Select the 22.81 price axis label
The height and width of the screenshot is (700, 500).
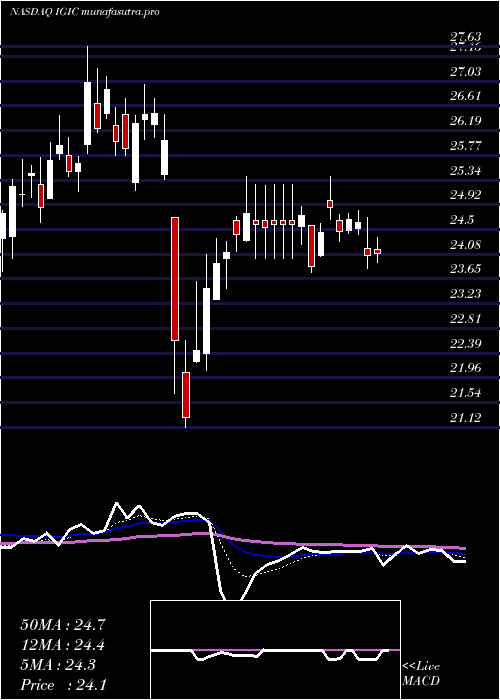tap(466, 319)
